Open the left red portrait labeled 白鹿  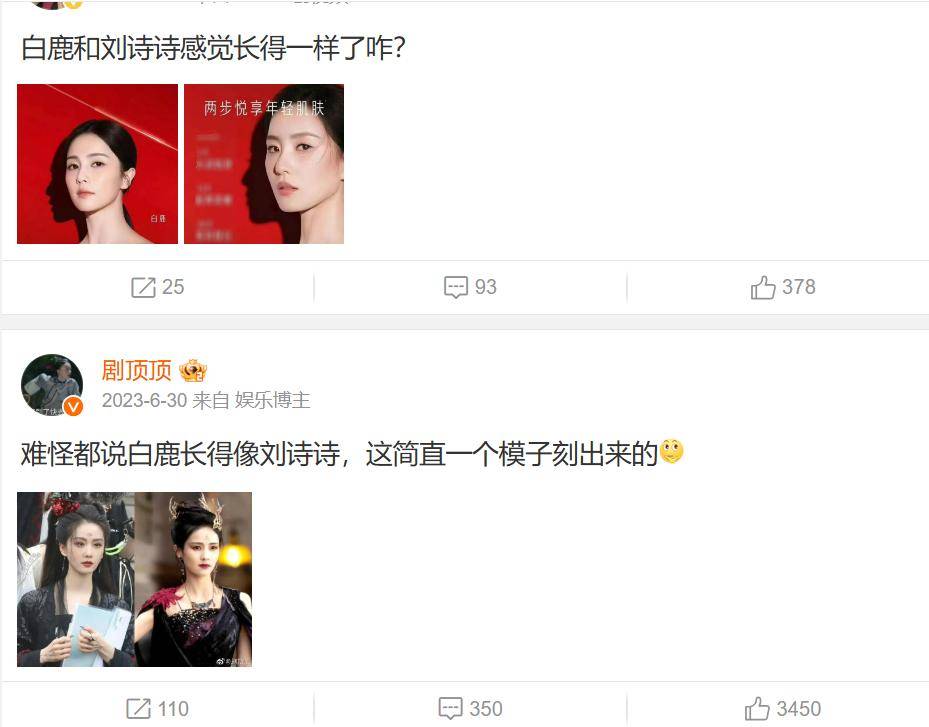click(x=97, y=164)
